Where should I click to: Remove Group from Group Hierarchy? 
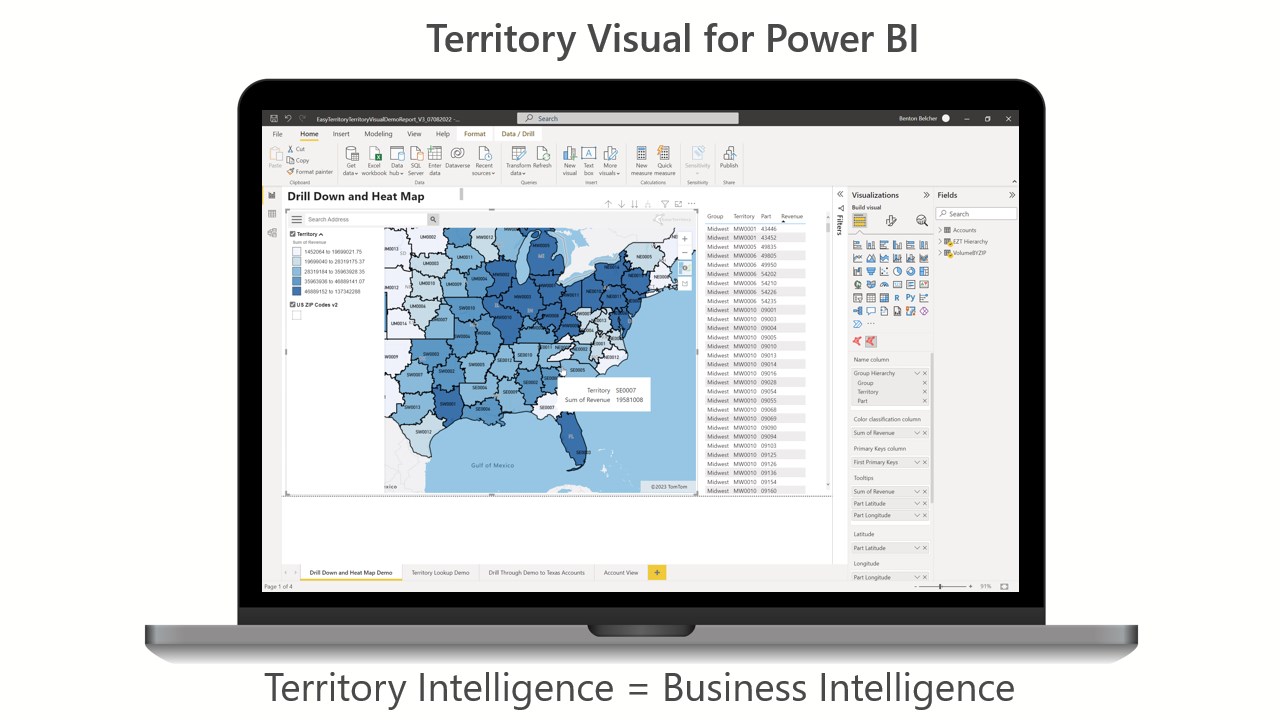924,383
